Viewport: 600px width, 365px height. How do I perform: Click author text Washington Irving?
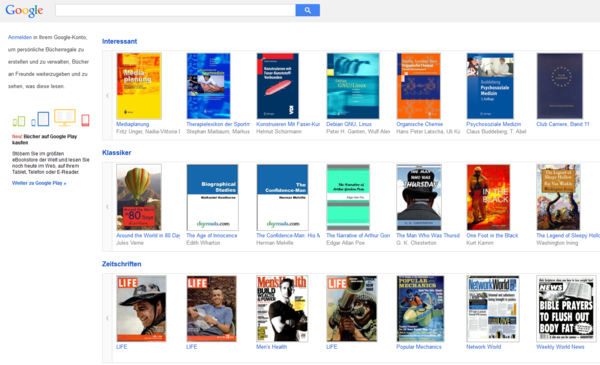pyautogui.click(x=557, y=243)
